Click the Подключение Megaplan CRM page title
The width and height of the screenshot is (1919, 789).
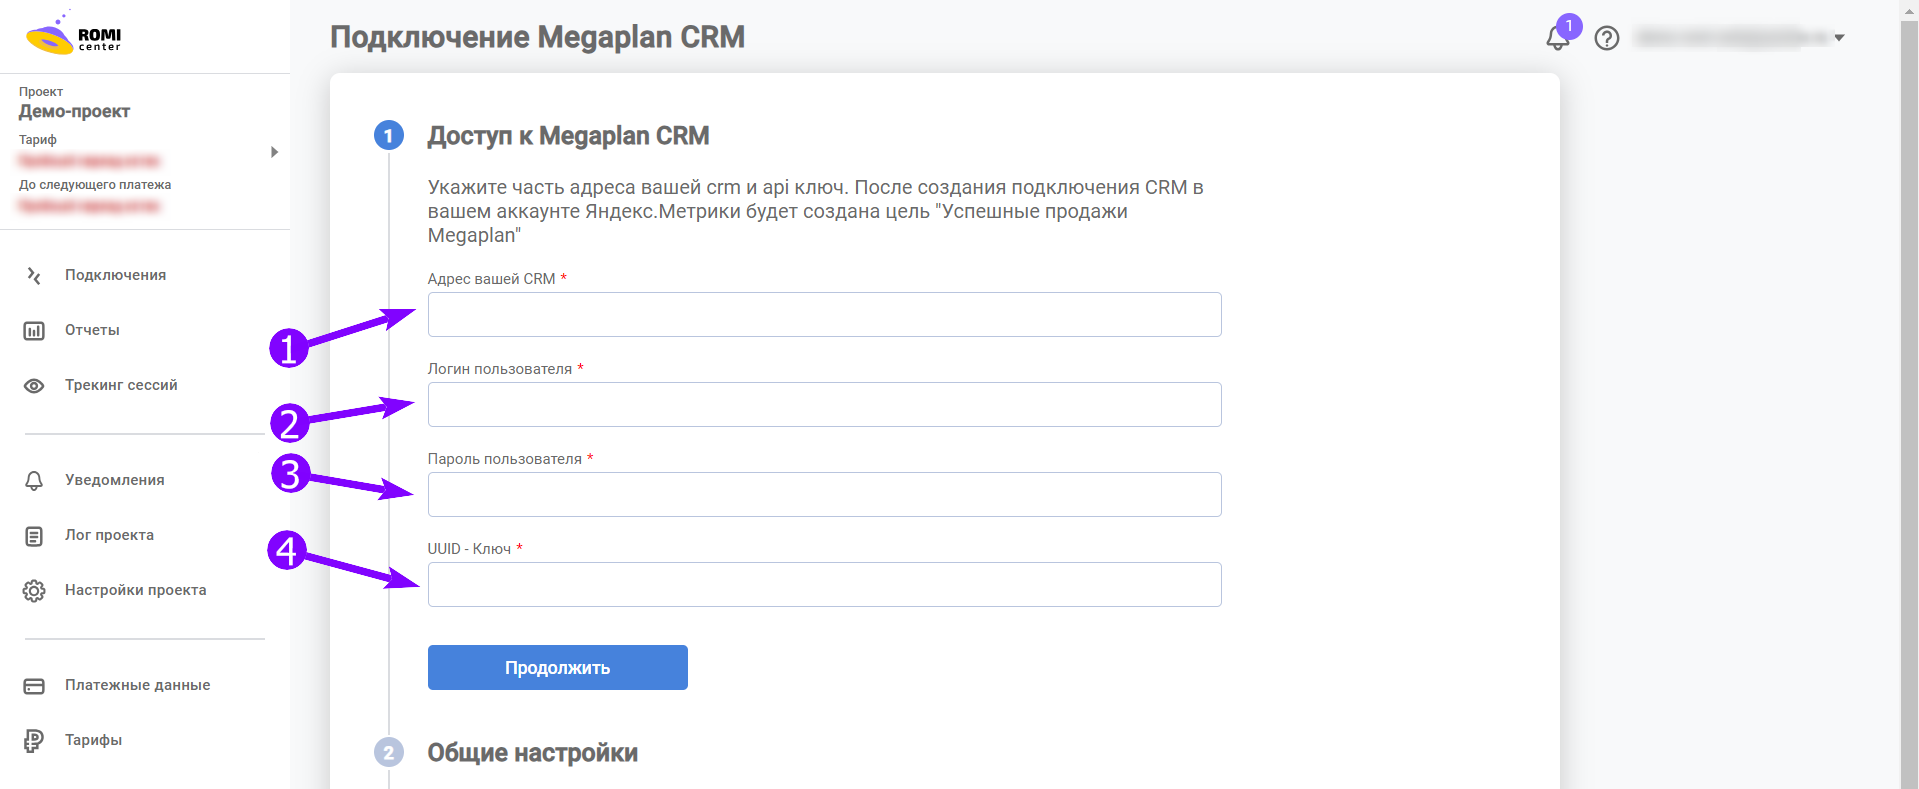(538, 37)
